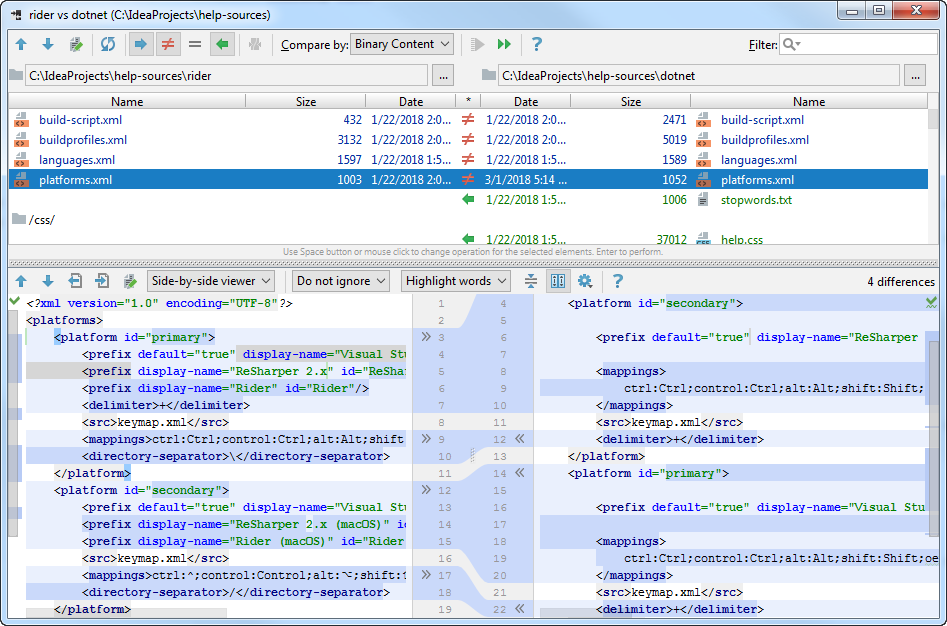This screenshot has width=947, height=626.
Task: Click the Synchronize All double-arrow icon
Action: click(x=504, y=44)
